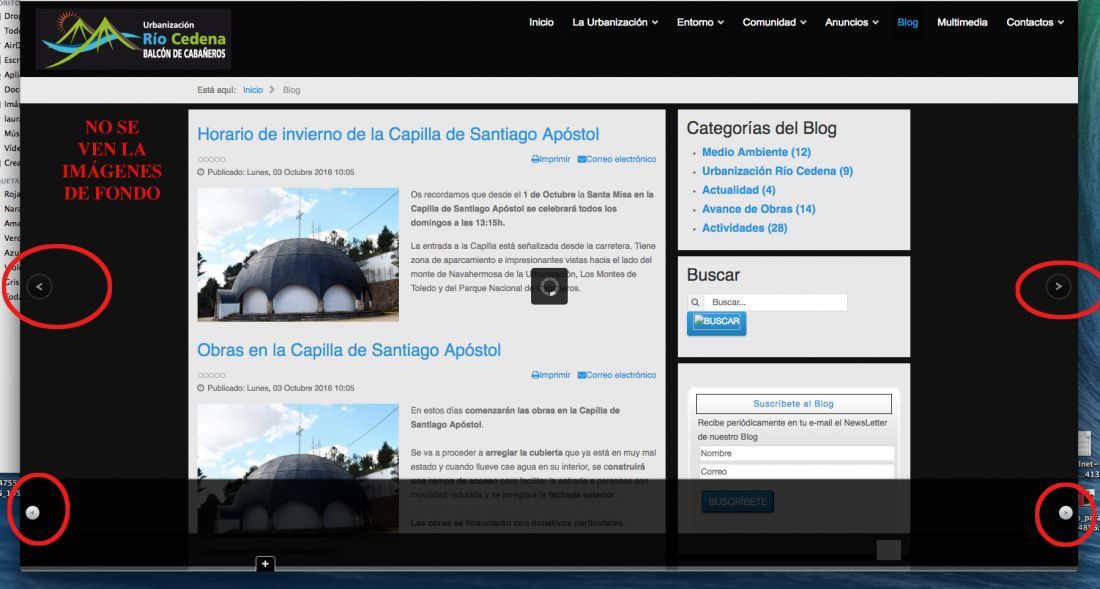Go to previous image with left arrow
Viewport: 1100px width, 589px height.
39,286
